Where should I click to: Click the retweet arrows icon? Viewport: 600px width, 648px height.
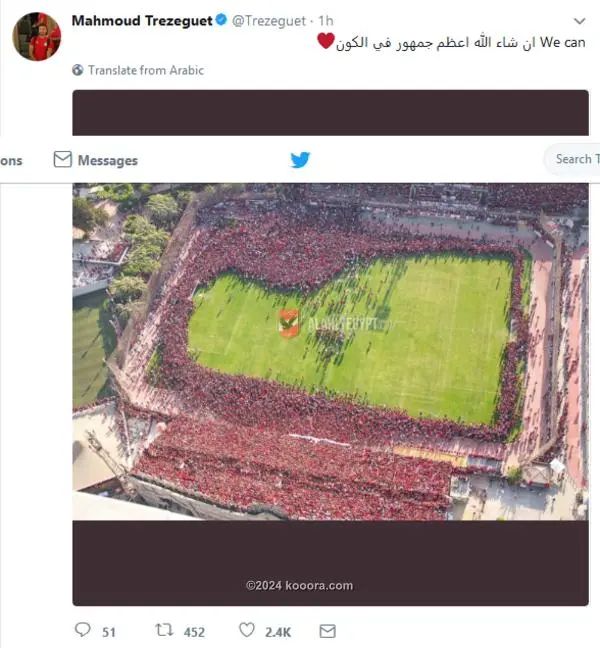click(x=164, y=630)
